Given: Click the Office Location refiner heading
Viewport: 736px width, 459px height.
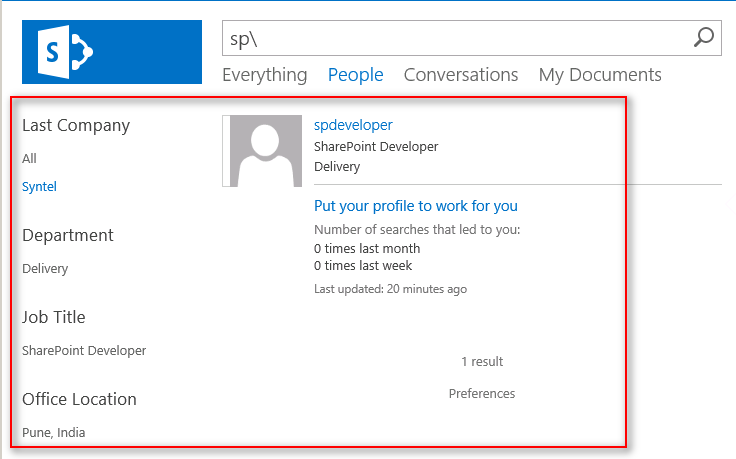Looking at the screenshot, I should click(79, 400).
